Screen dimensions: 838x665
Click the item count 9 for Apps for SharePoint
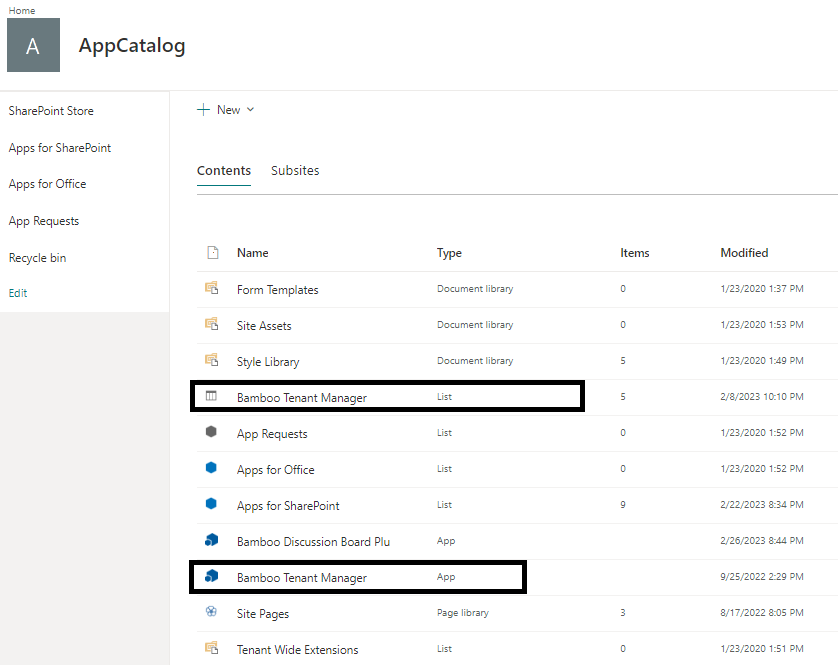point(623,505)
